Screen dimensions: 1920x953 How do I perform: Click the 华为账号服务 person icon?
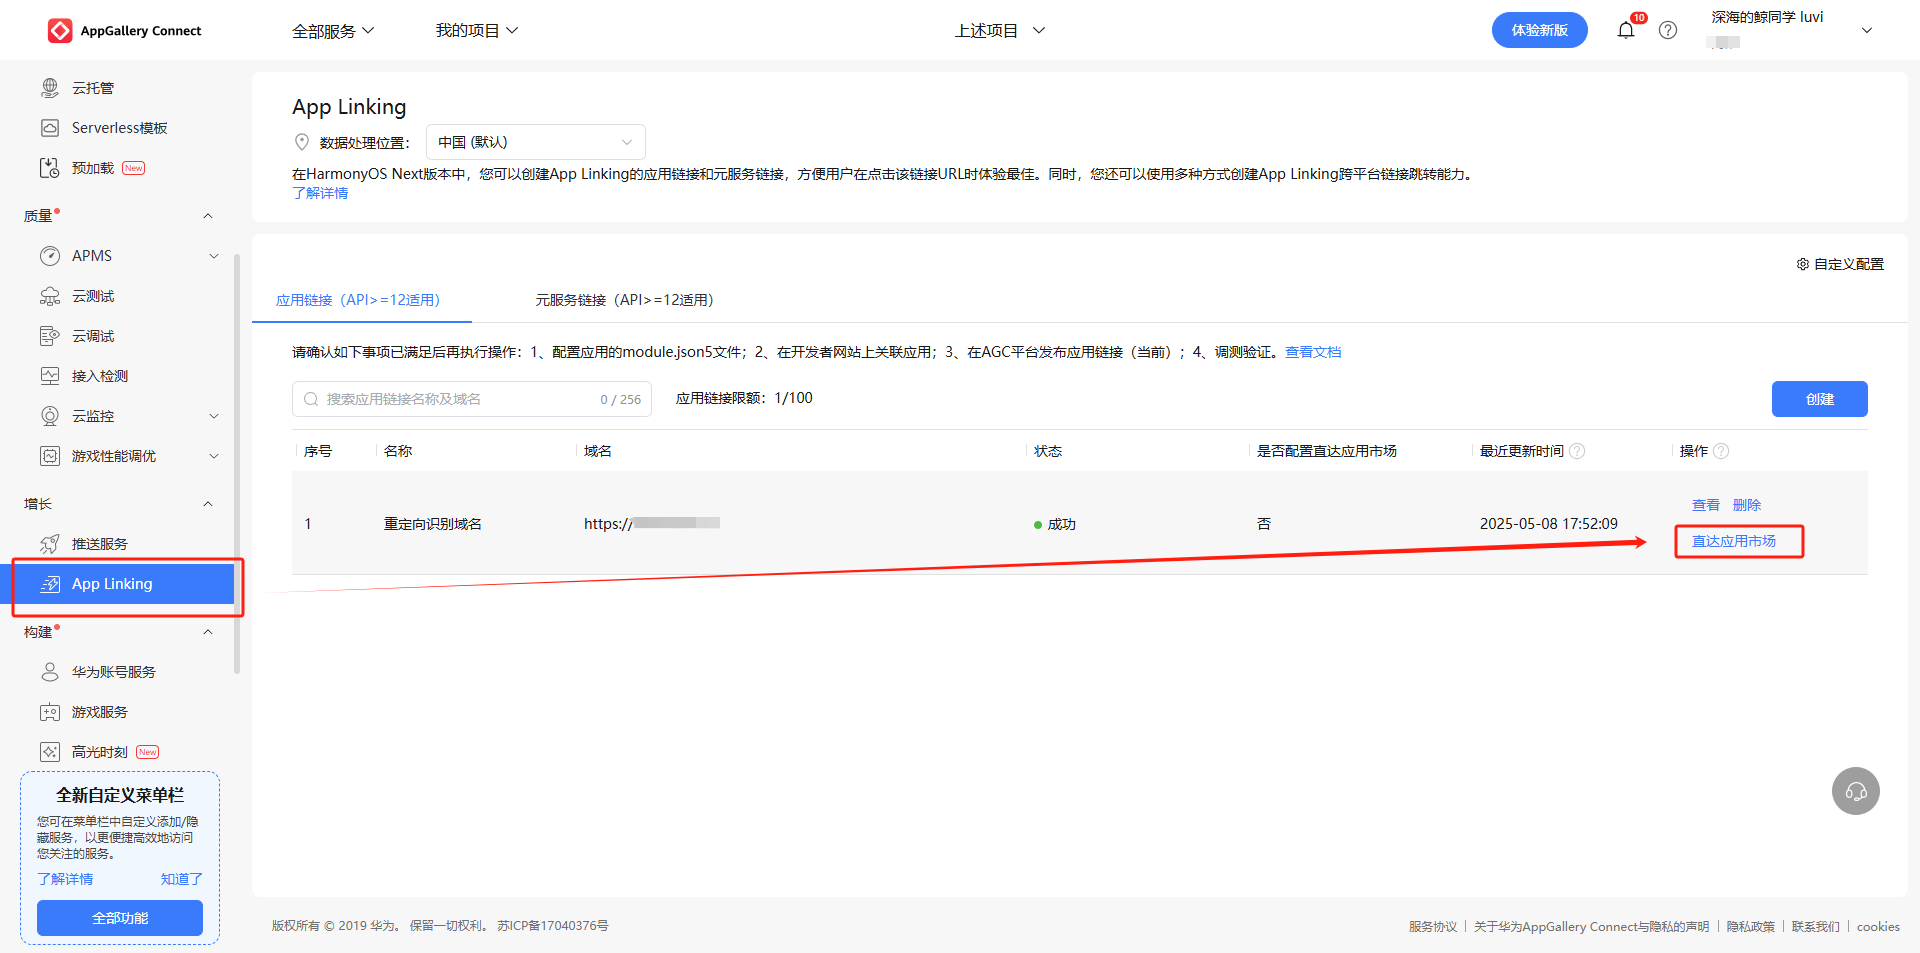coord(50,672)
